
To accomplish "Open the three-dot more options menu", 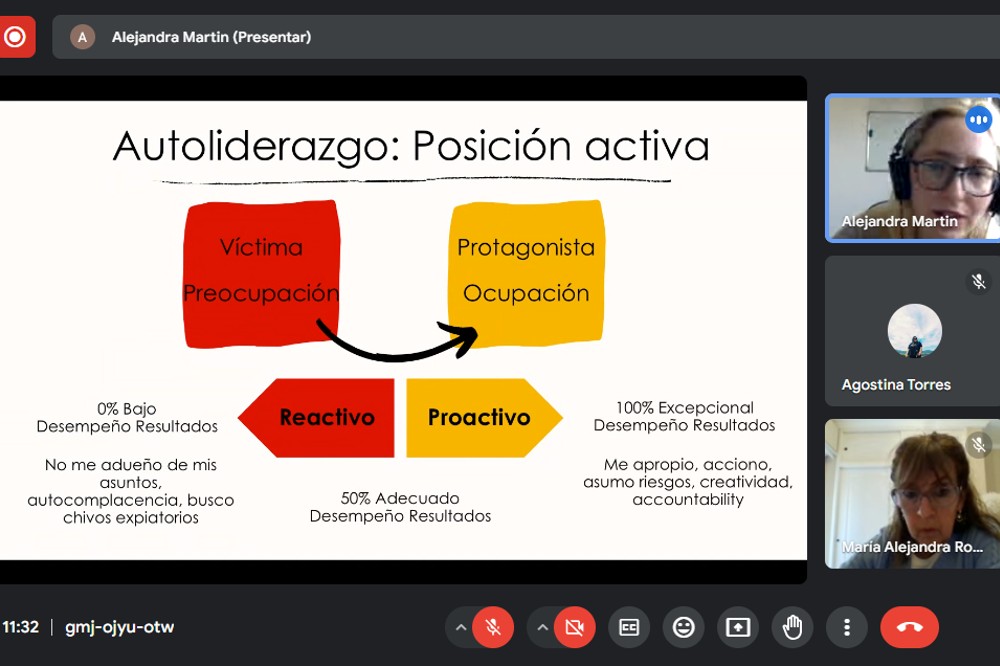I will coord(847,627).
